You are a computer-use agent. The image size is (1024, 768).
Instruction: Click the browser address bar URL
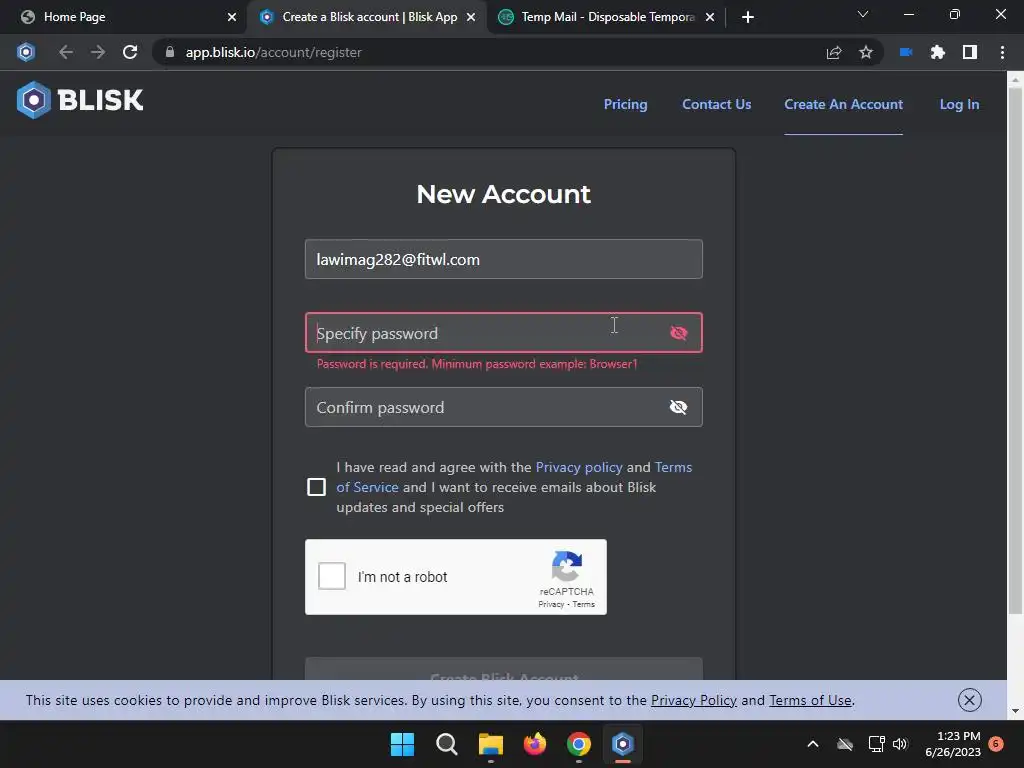click(273, 52)
